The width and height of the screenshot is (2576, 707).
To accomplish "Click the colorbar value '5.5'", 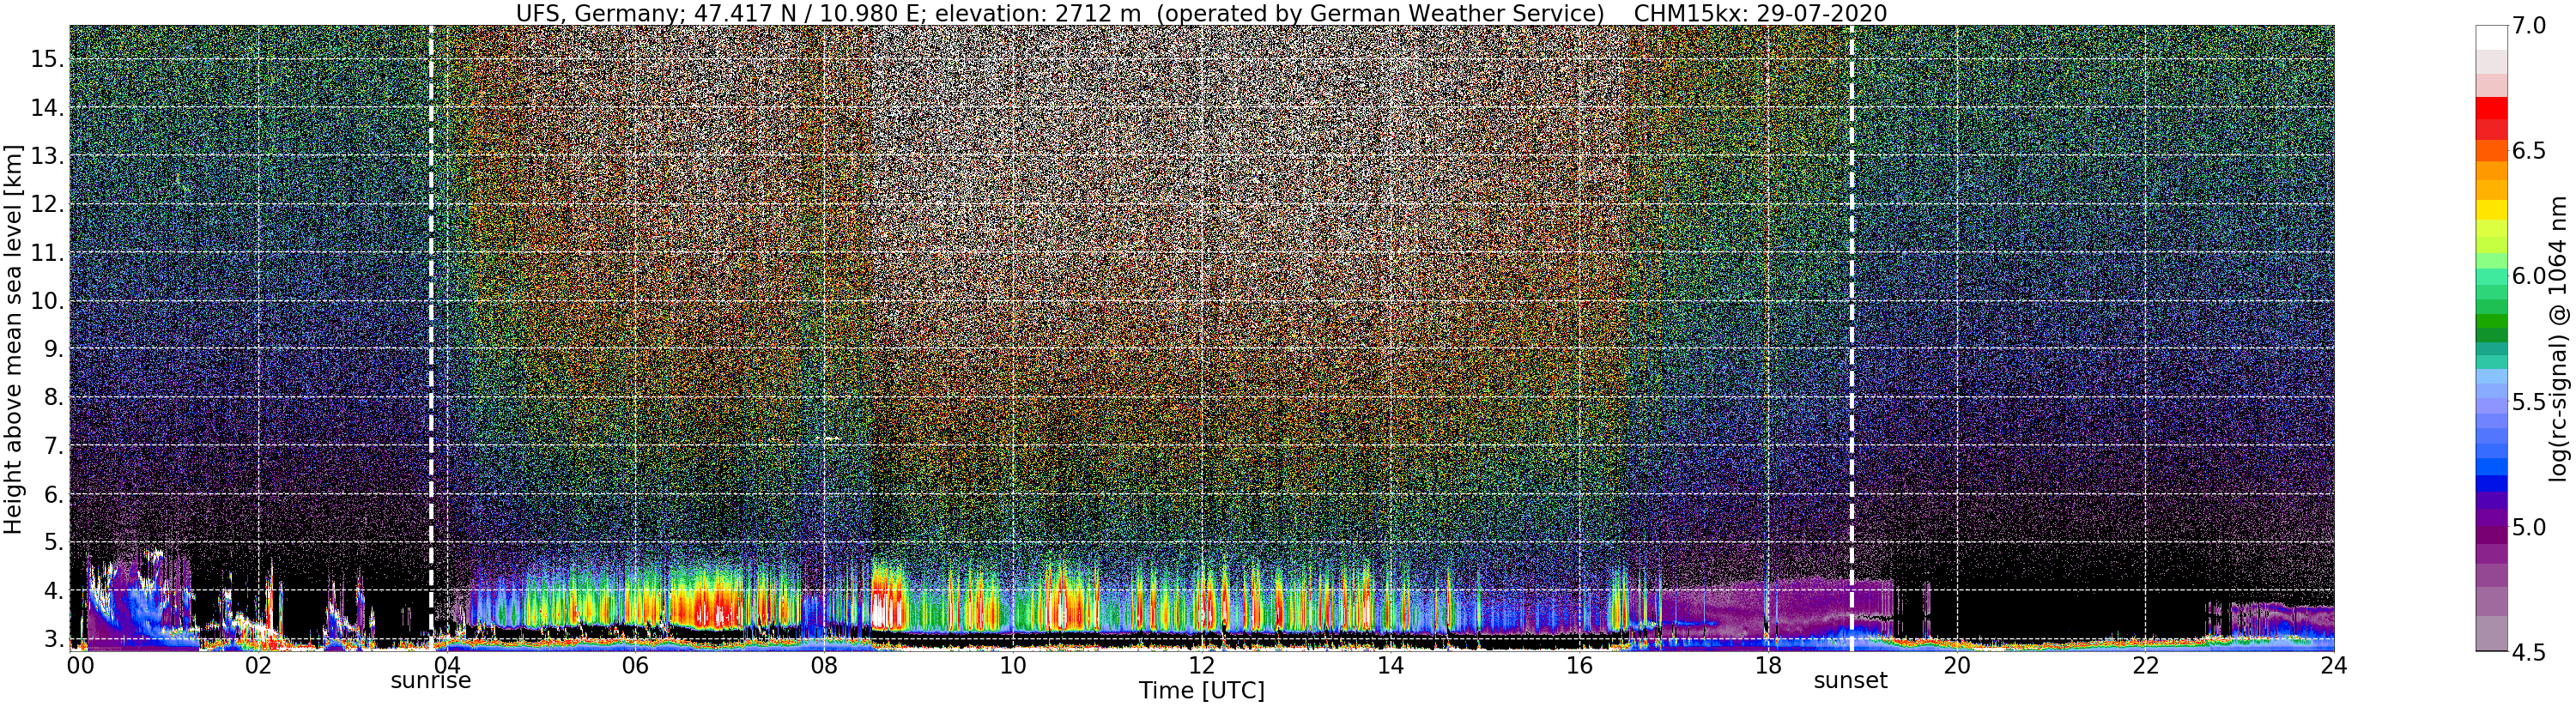I will [x=2528, y=402].
